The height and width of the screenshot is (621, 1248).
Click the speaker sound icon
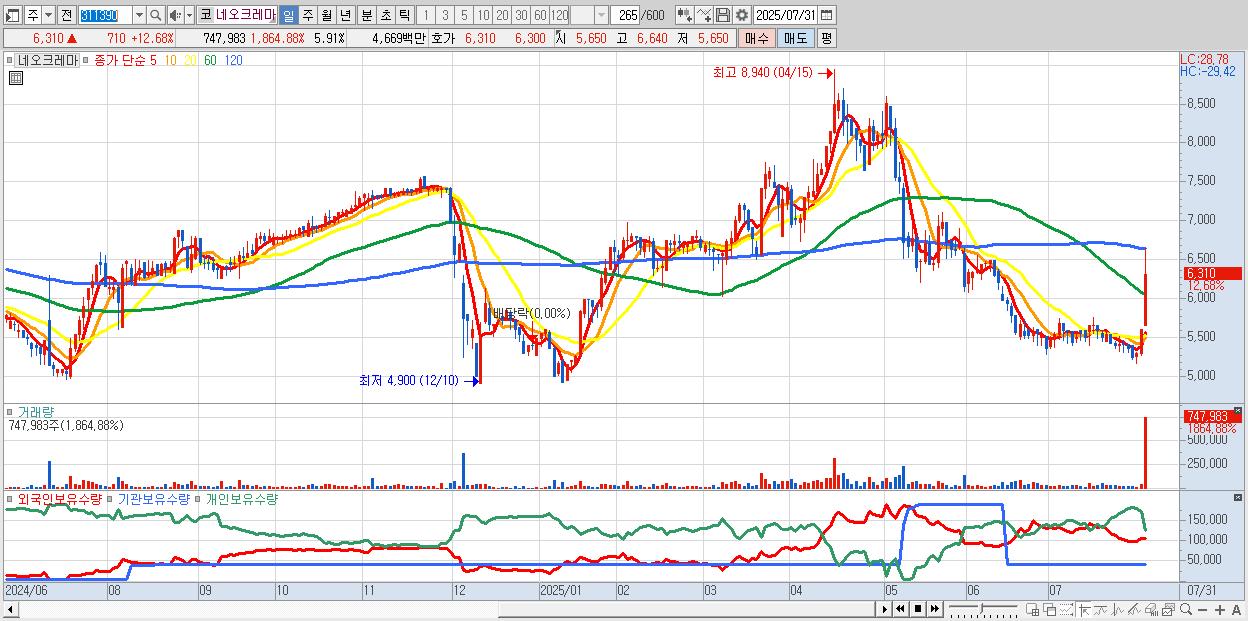(174, 15)
